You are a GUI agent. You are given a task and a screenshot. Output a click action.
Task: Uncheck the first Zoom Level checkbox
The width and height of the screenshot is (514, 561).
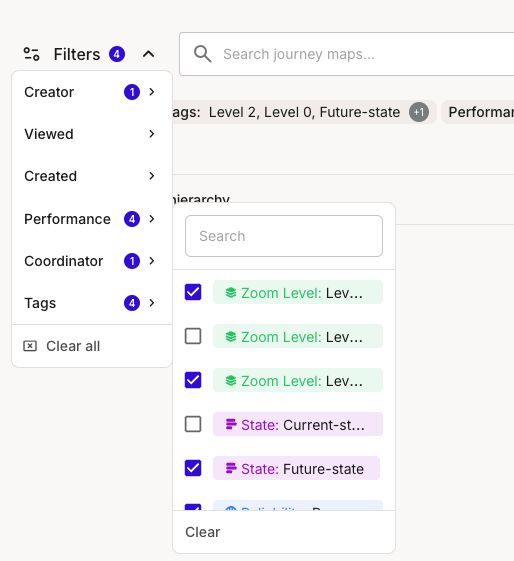point(193,292)
